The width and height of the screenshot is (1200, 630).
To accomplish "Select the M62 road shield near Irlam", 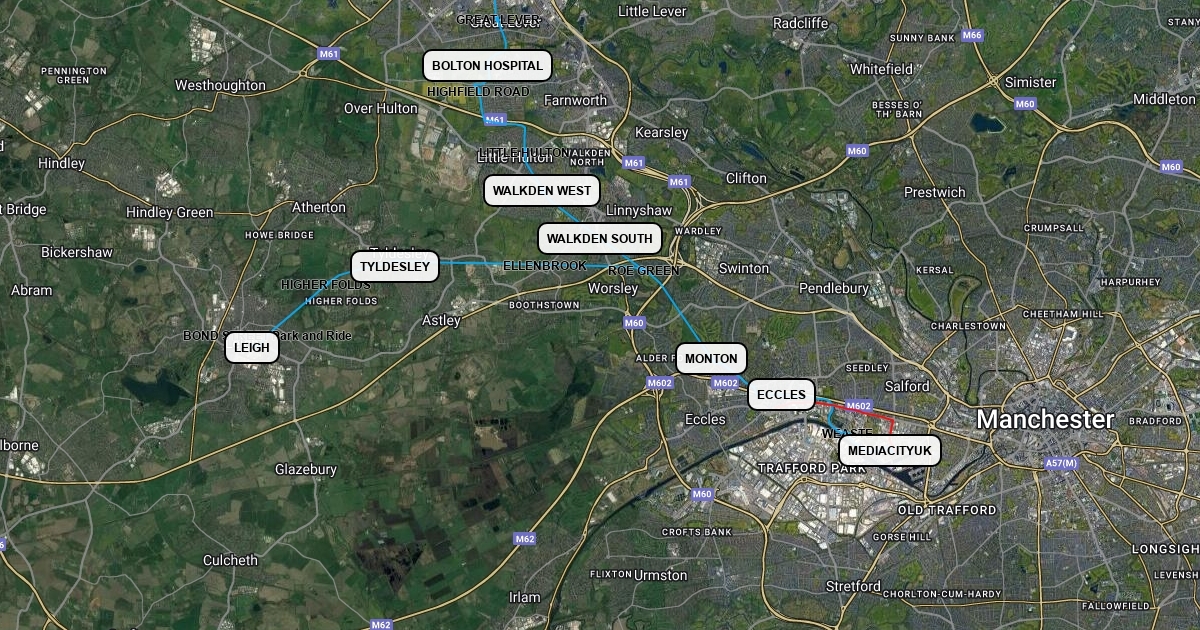I will 525,539.
